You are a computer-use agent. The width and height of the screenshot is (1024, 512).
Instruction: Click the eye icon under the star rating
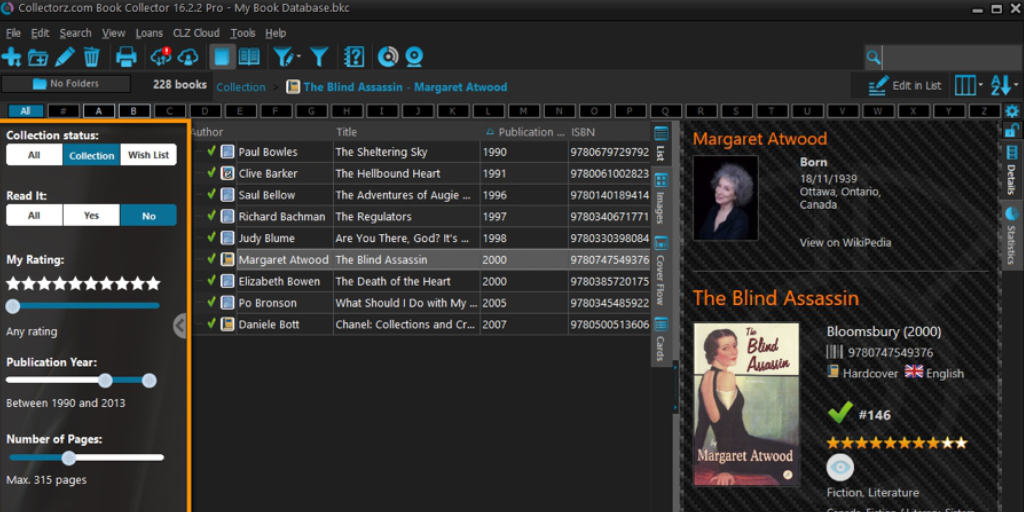pyautogui.click(x=840, y=468)
